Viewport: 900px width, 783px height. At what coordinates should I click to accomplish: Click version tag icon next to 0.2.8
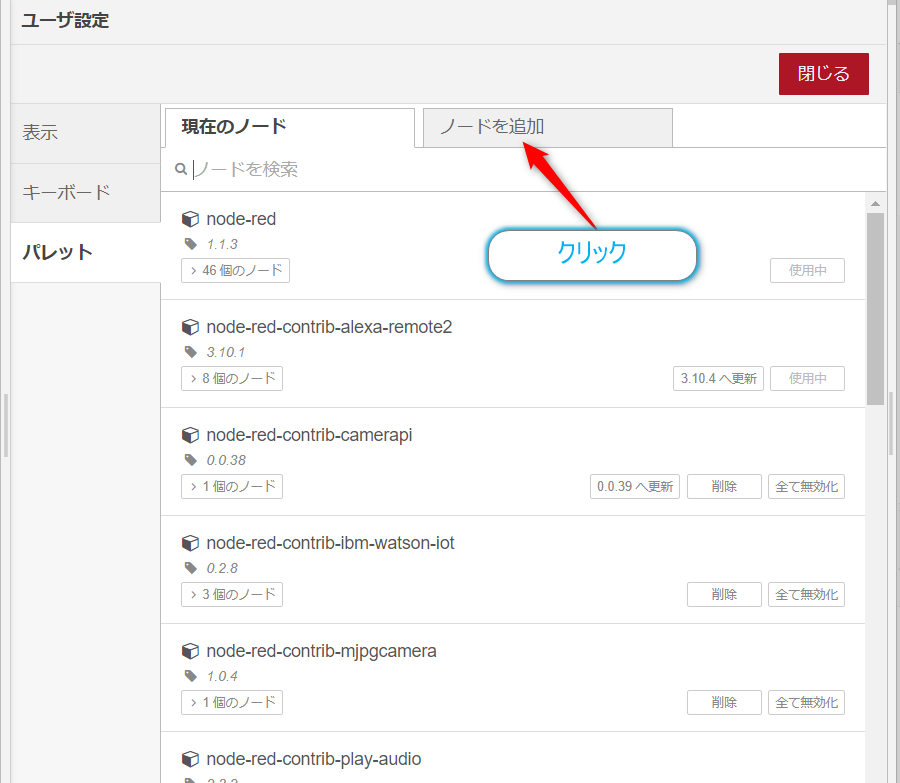191,568
